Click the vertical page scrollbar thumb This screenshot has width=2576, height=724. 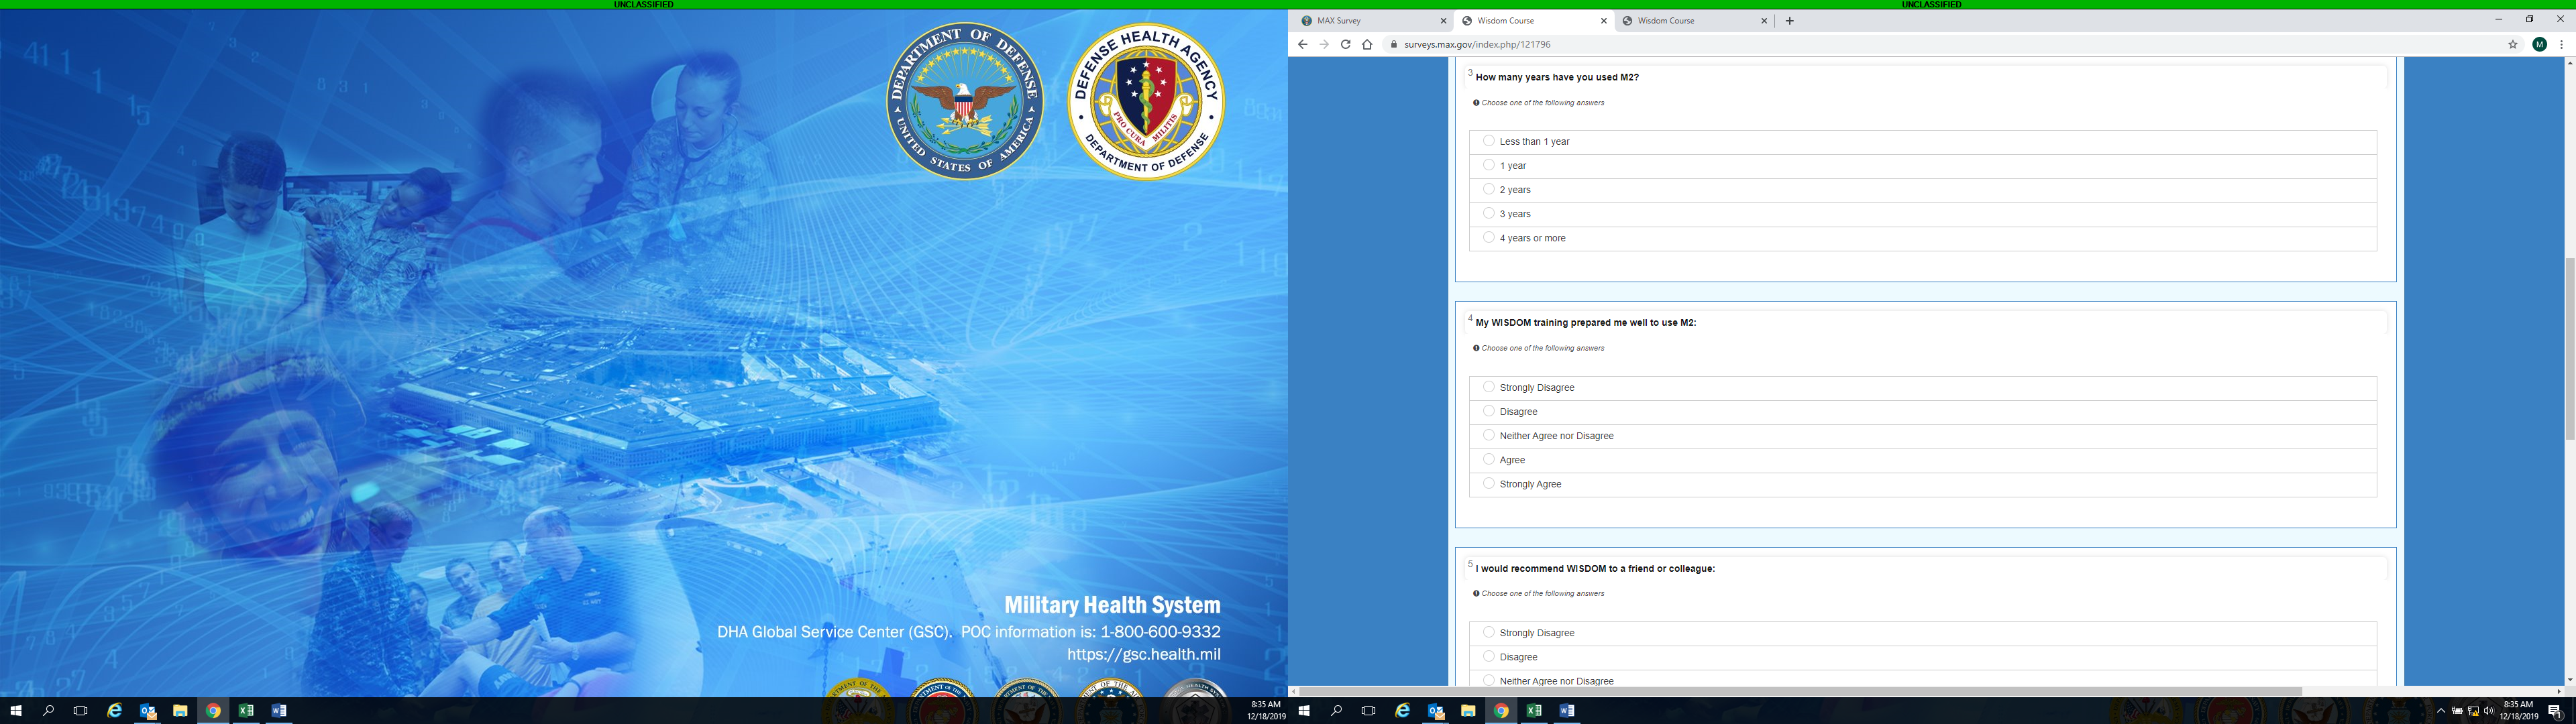[2569, 348]
